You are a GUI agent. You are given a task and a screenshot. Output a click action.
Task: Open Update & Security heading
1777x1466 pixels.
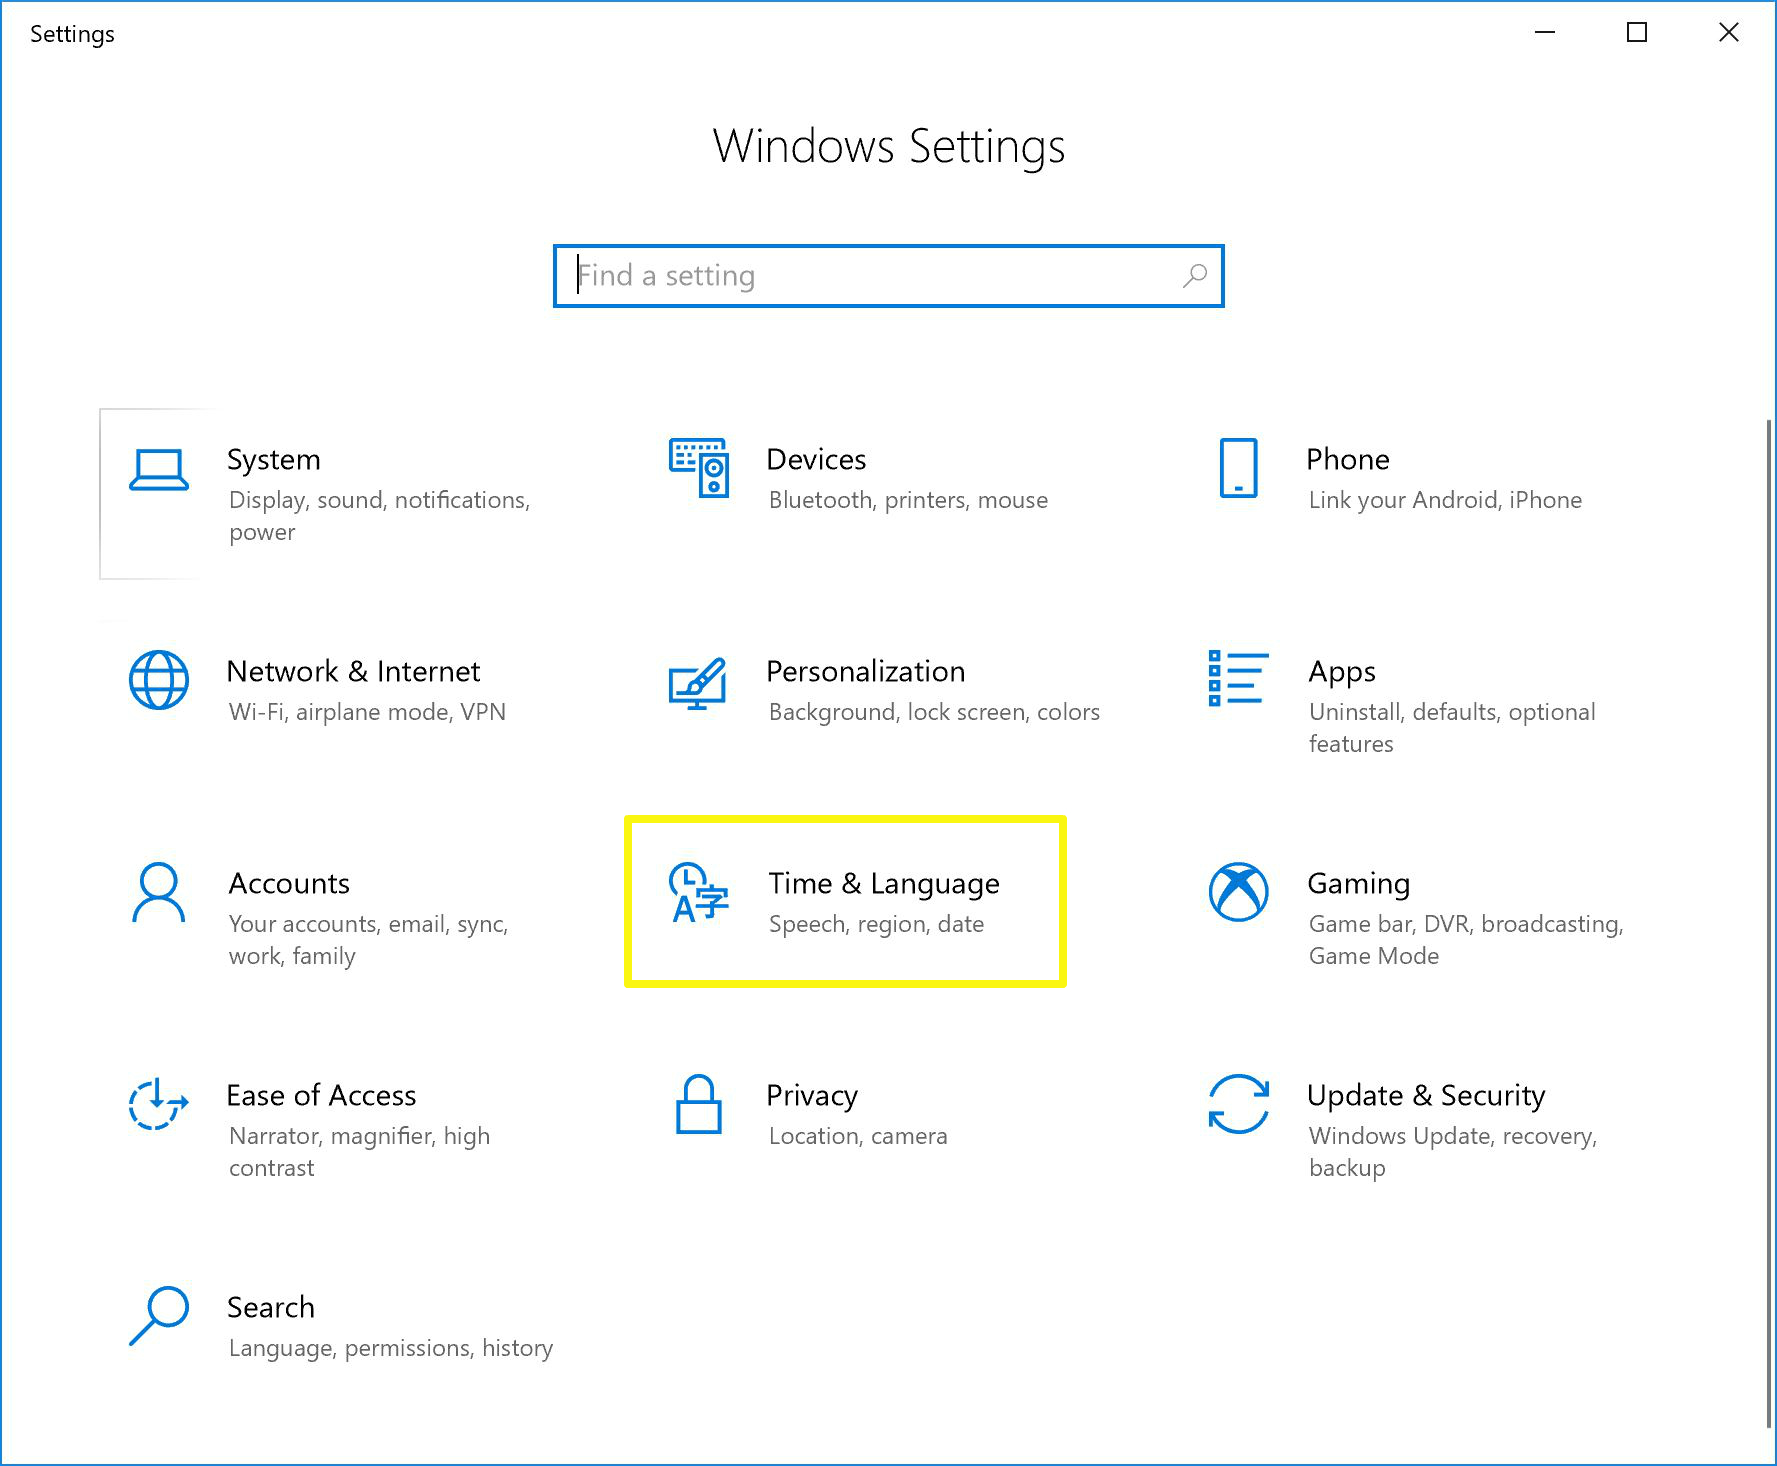coord(1426,1096)
